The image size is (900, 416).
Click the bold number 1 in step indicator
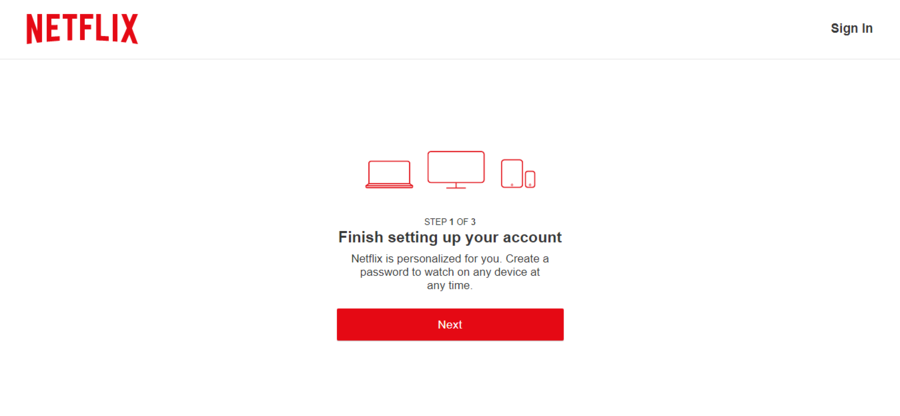coord(452,221)
